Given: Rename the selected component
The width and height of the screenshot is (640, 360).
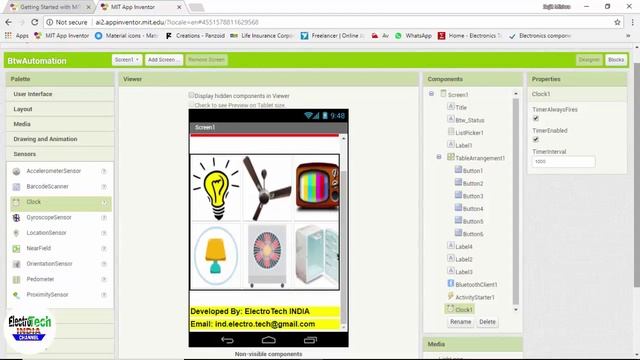Looking at the screenshot, I should (x=460, y=322).
